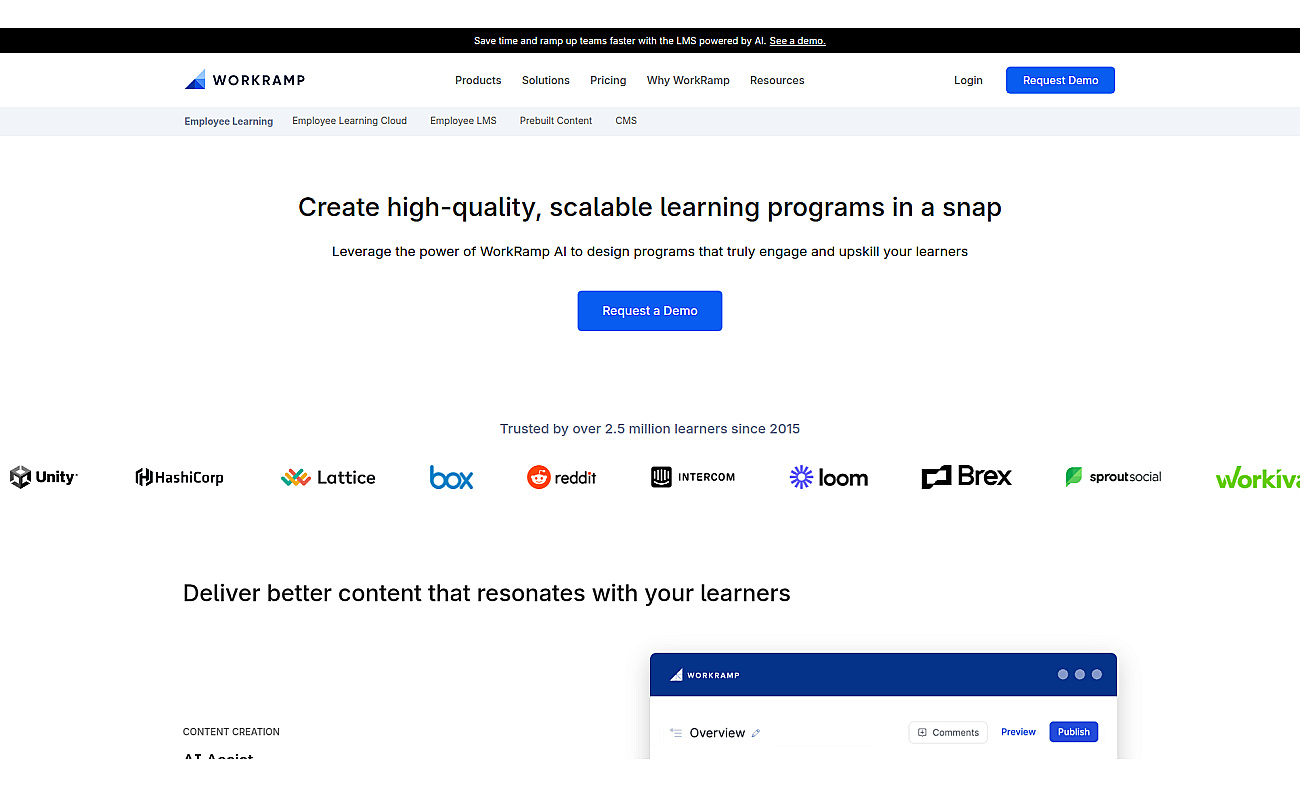
Task: Open the Prebuilt Content tab
Action: point(556,121)
